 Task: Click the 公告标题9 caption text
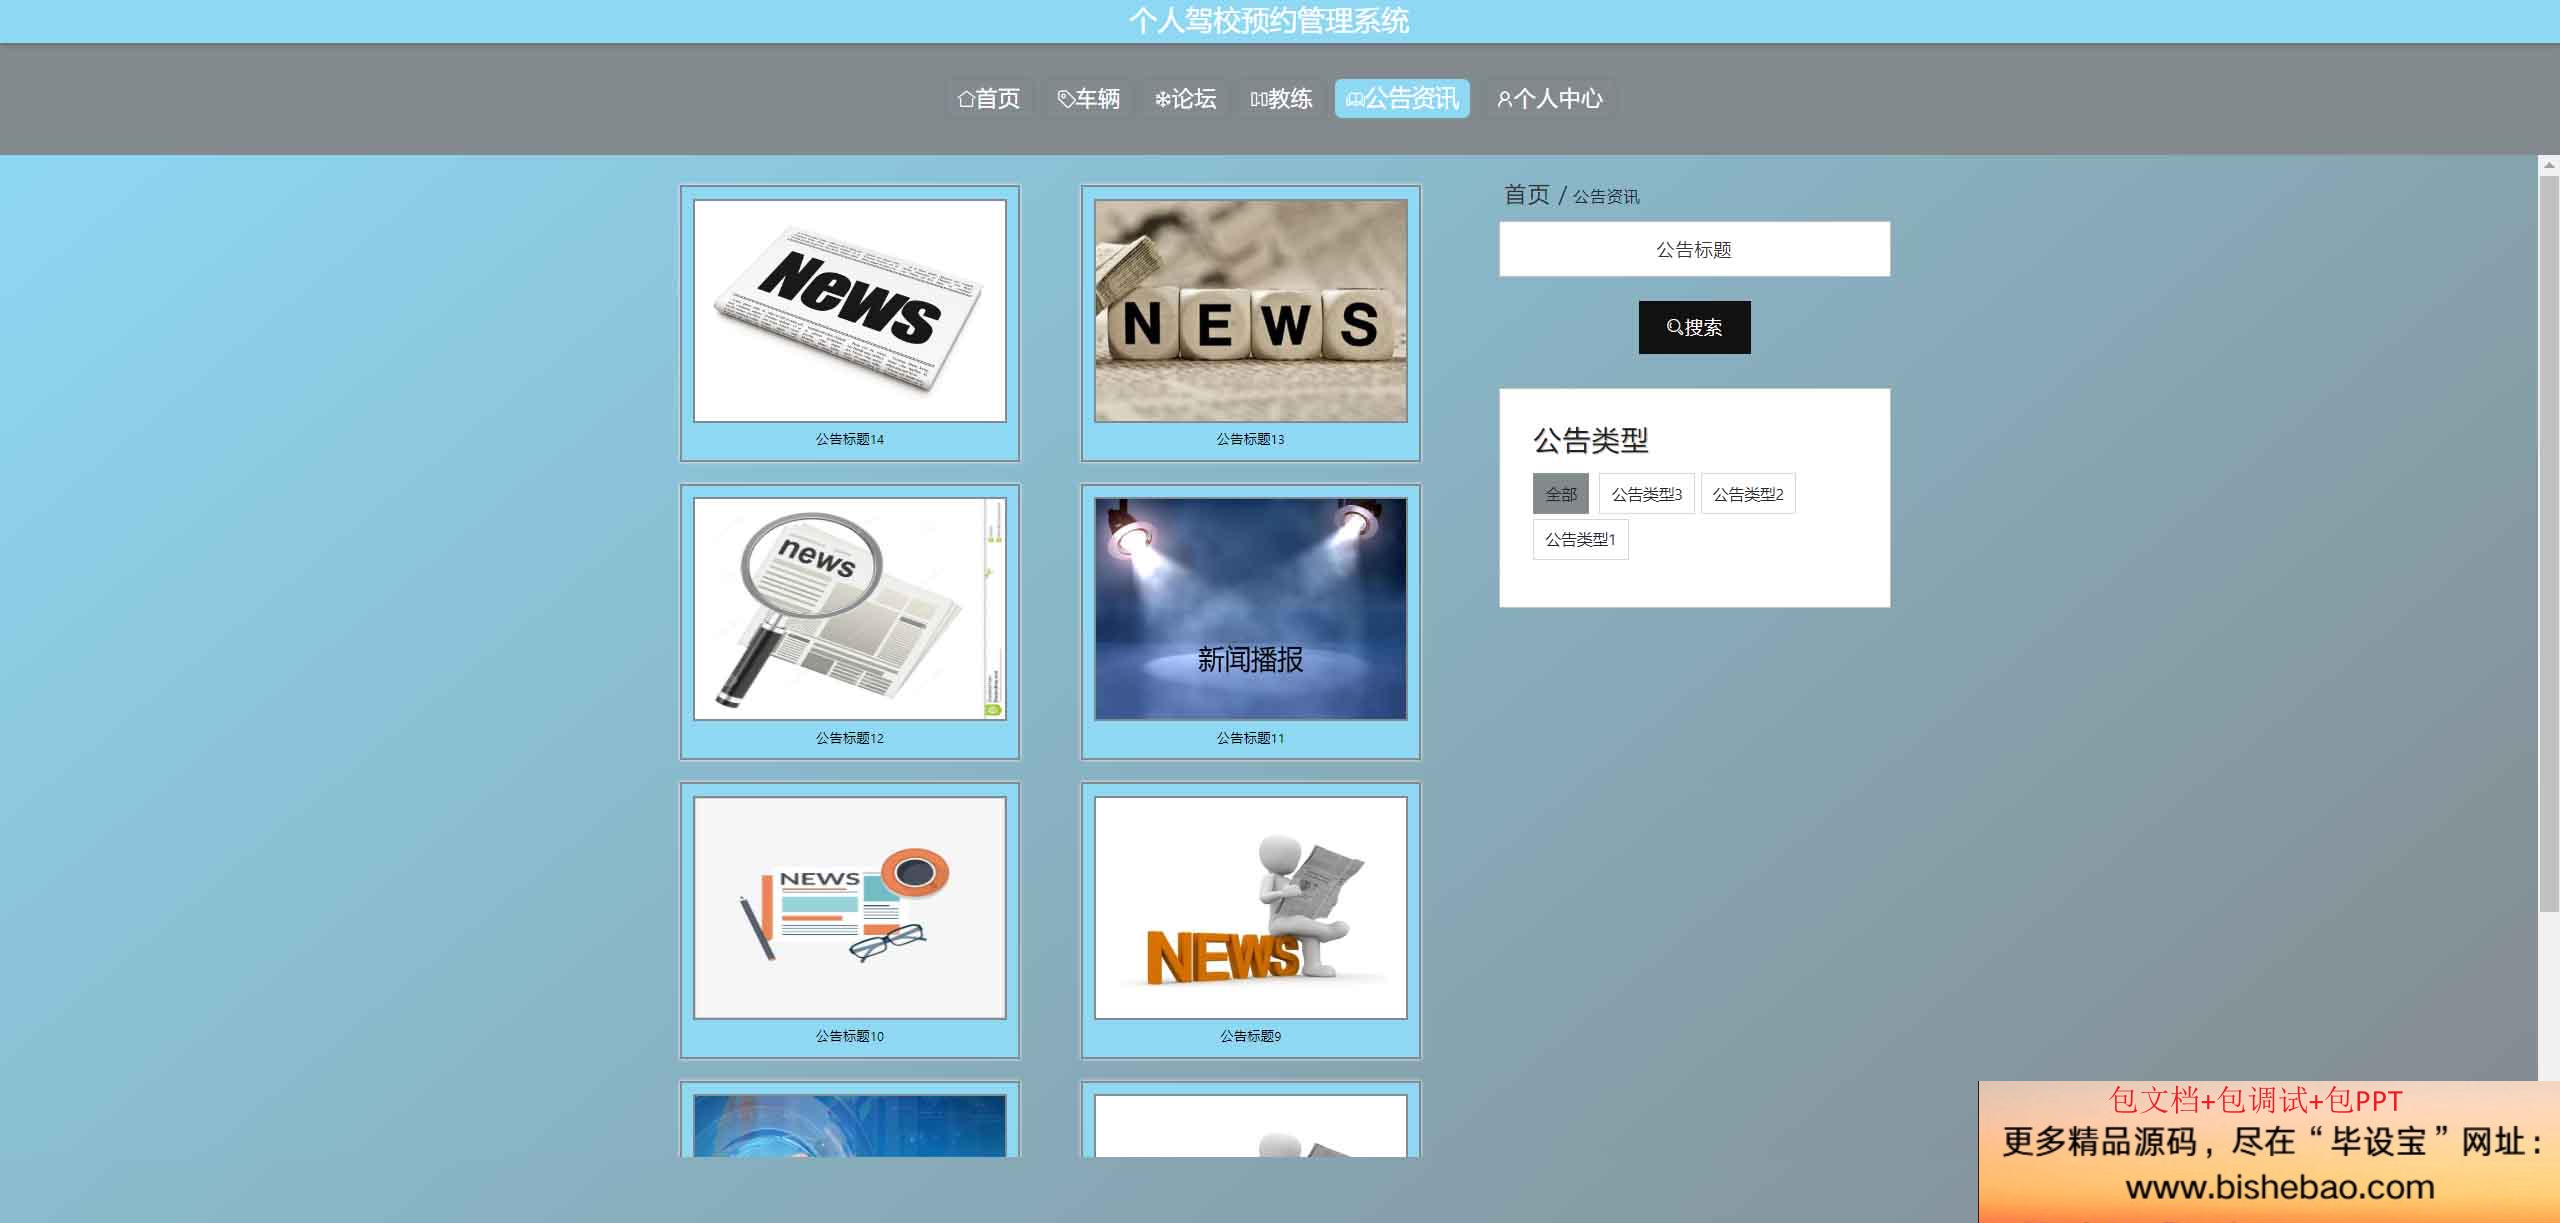[1251, 1036]
